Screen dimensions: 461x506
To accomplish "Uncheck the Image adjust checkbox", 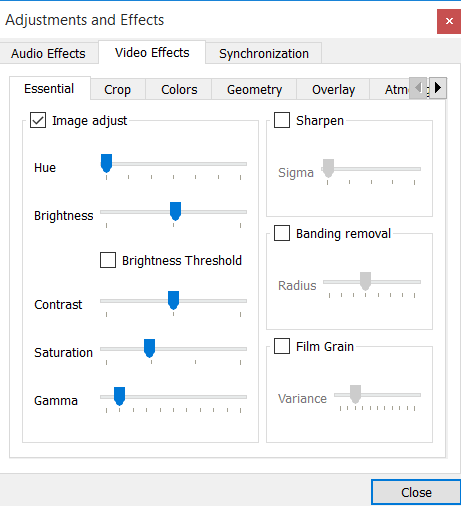I will 38,120.
